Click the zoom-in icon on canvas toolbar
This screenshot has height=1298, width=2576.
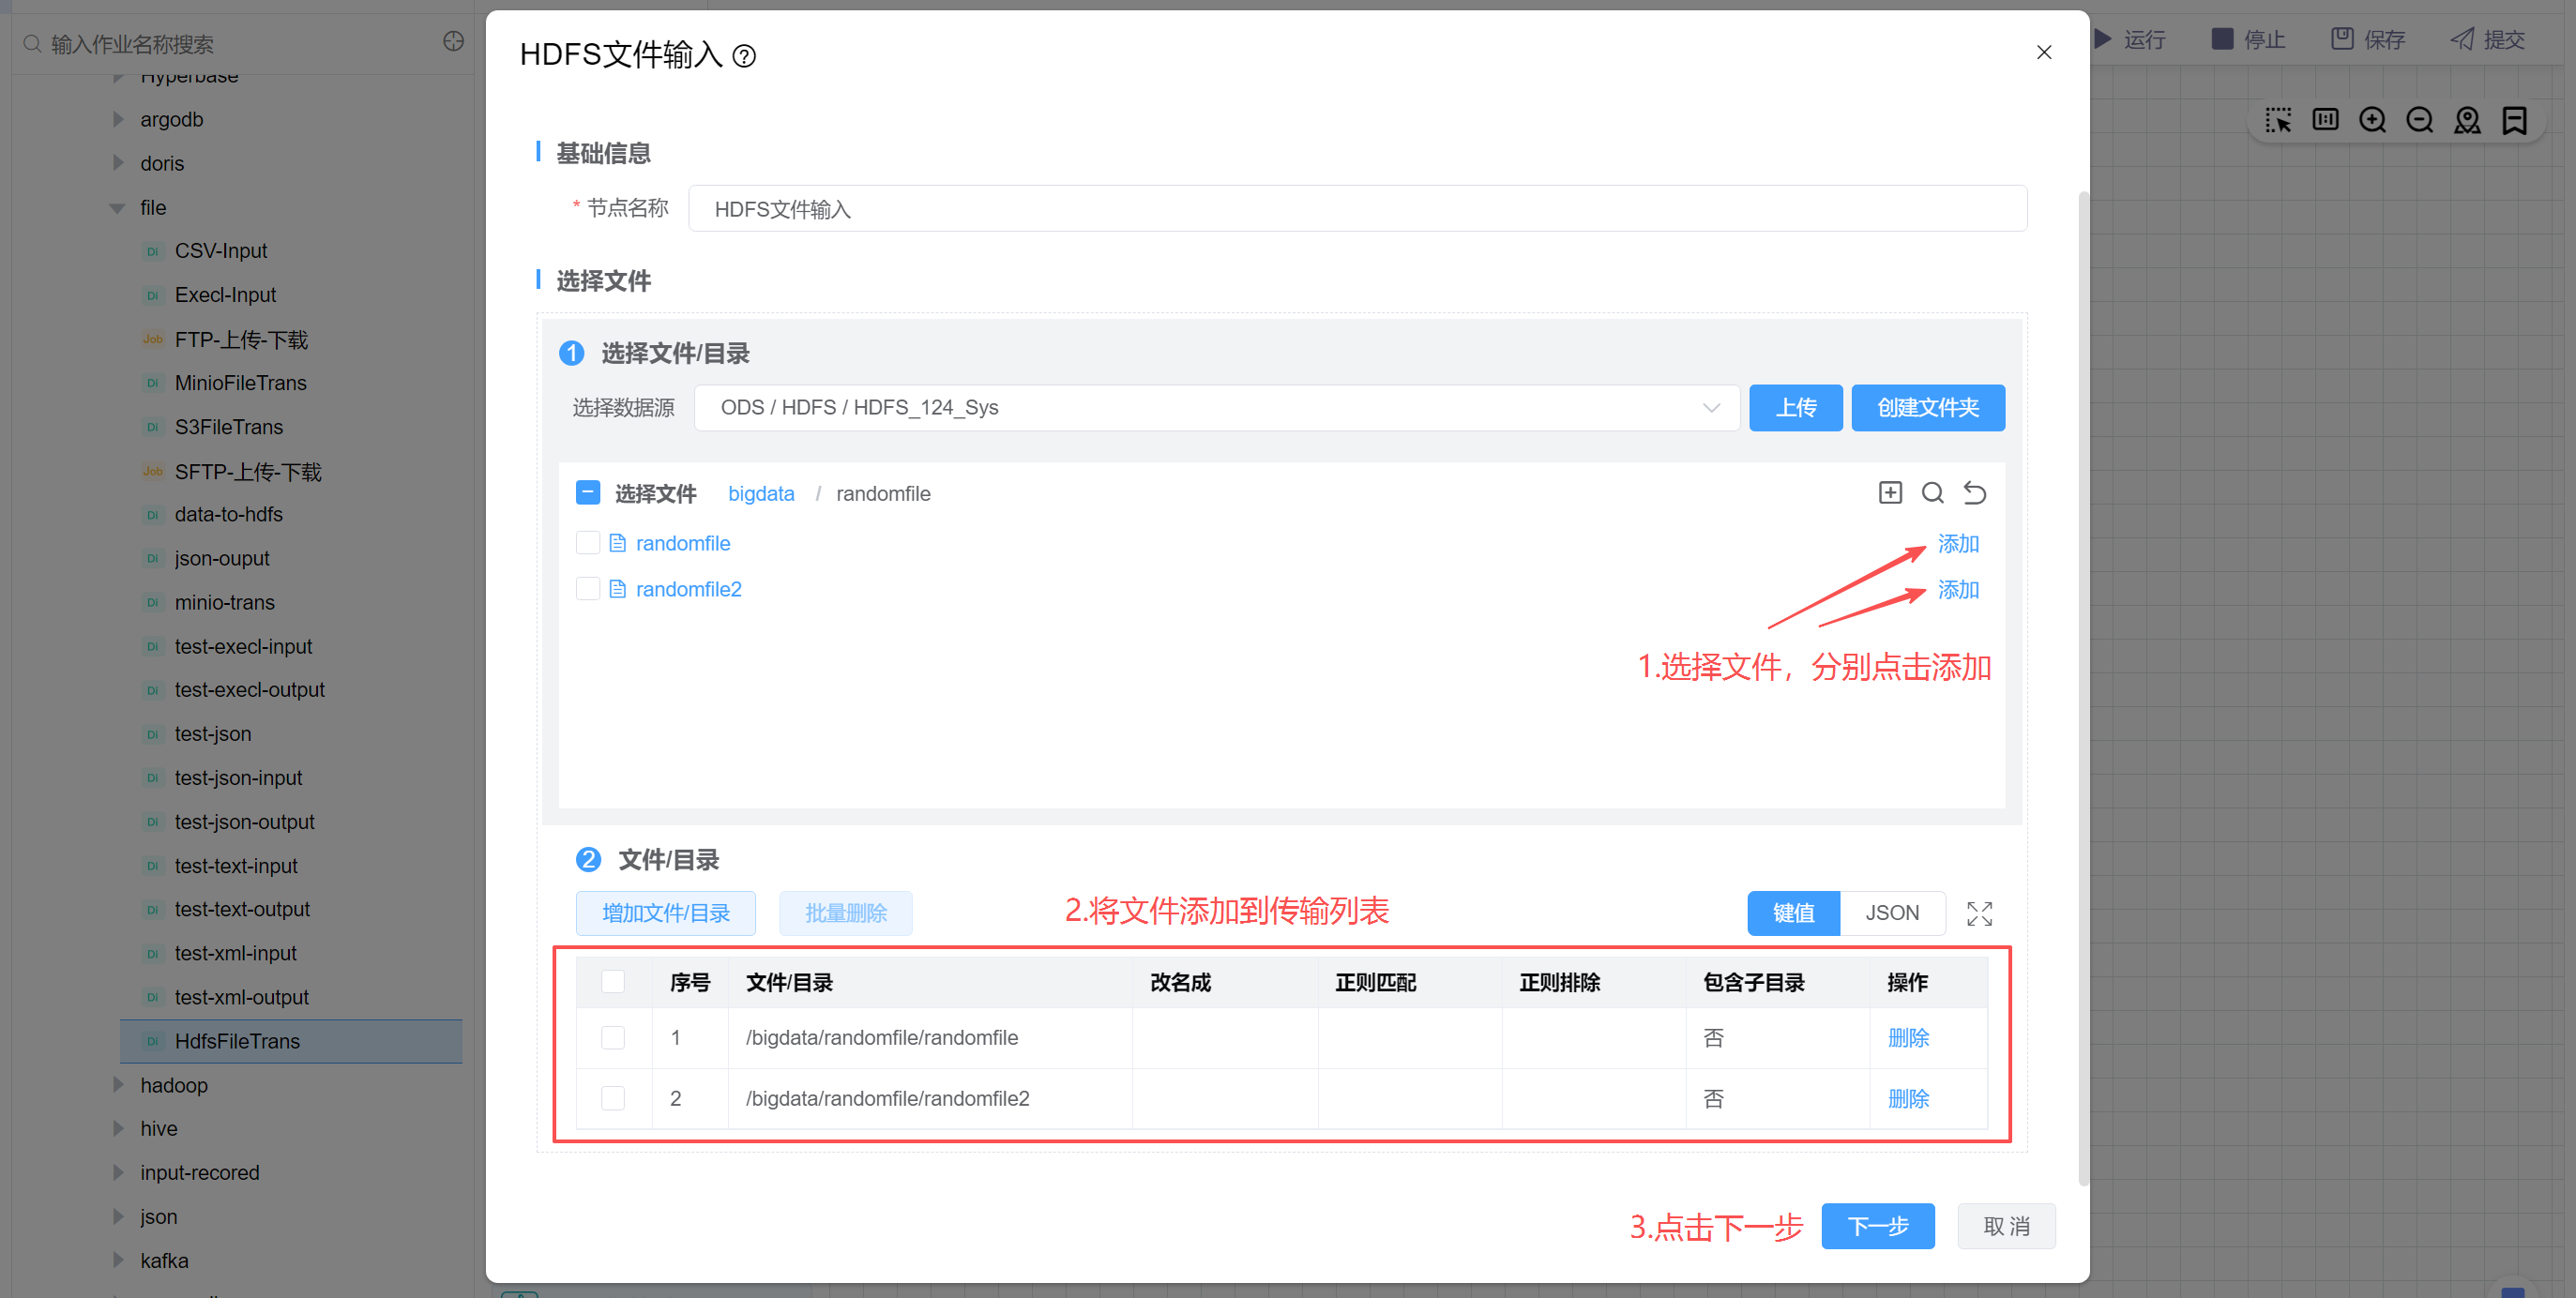pyautogui.click(x=2372, y=121)
